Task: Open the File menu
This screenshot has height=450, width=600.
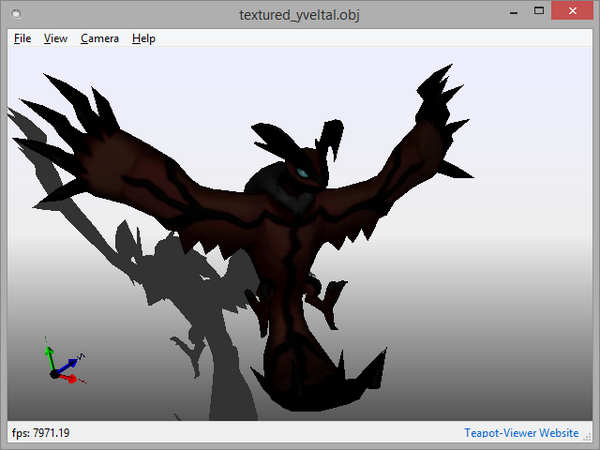Action: pyautogui.click(x=23, y=39)
